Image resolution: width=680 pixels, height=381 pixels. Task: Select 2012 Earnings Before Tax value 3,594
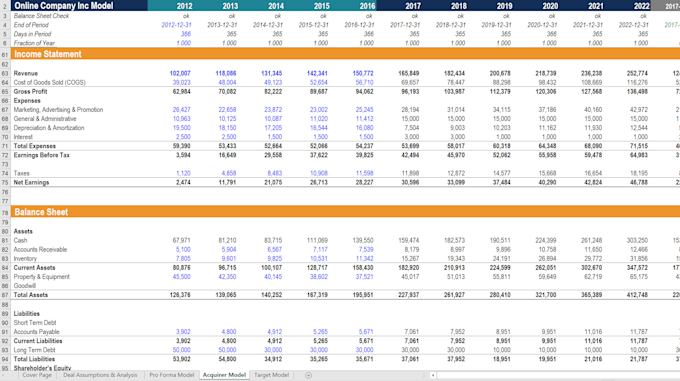183,156
